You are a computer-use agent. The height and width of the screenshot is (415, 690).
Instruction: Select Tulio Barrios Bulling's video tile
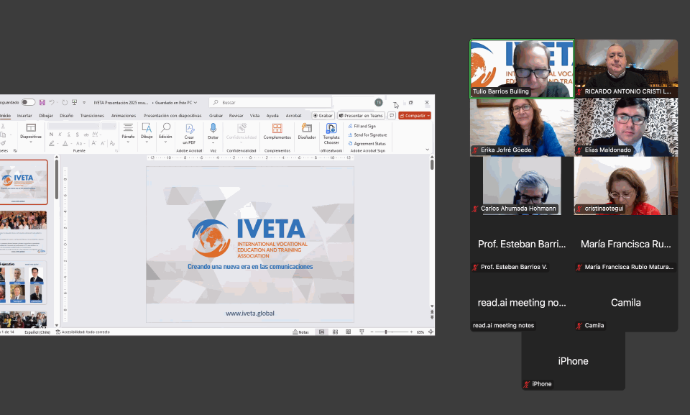[522, 69]
